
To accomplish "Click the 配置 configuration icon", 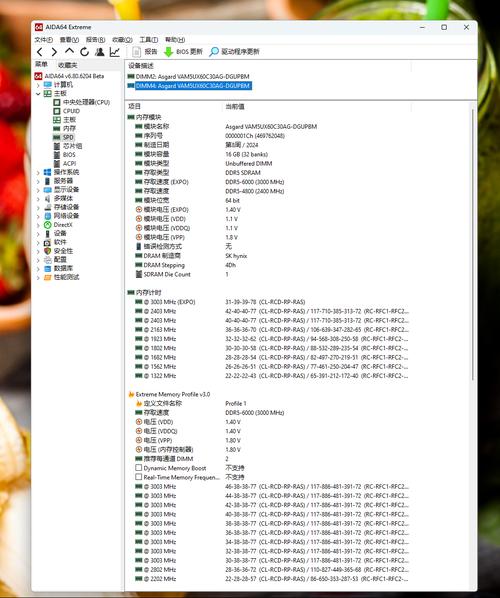I will pyautogui.click(x=48, y=260).
